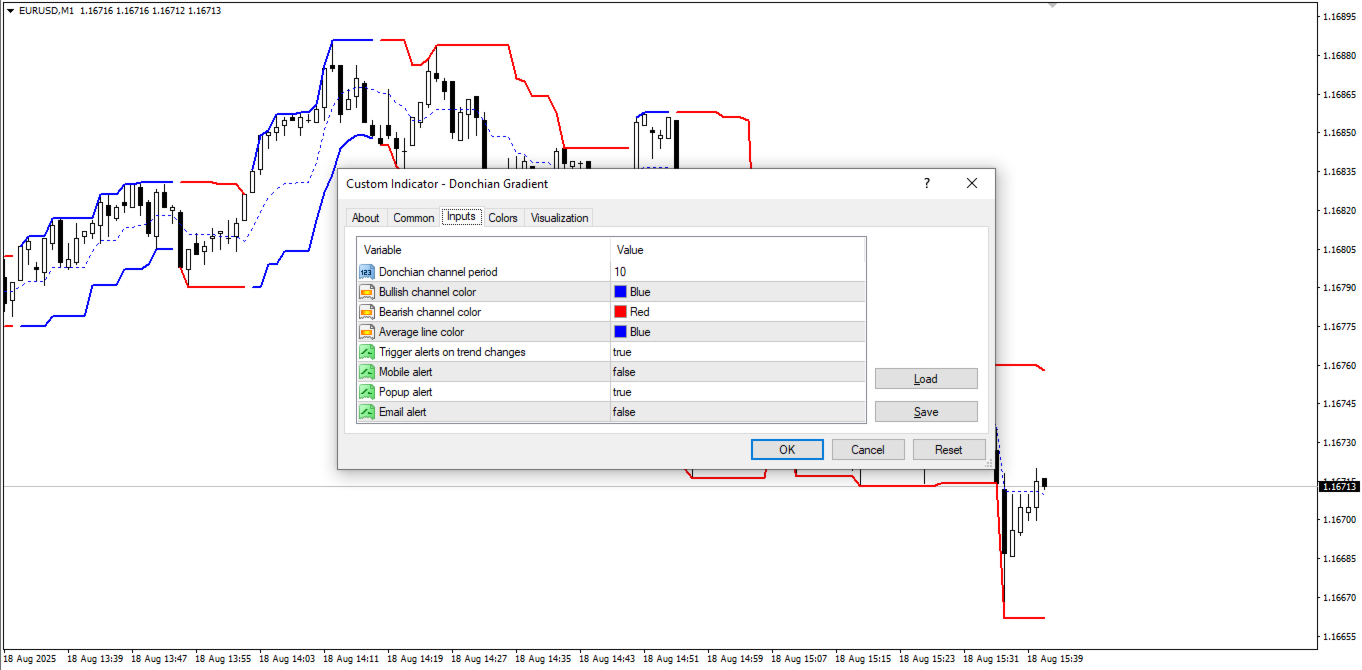Click the Popup alert row icon

(x=366, y=392)
